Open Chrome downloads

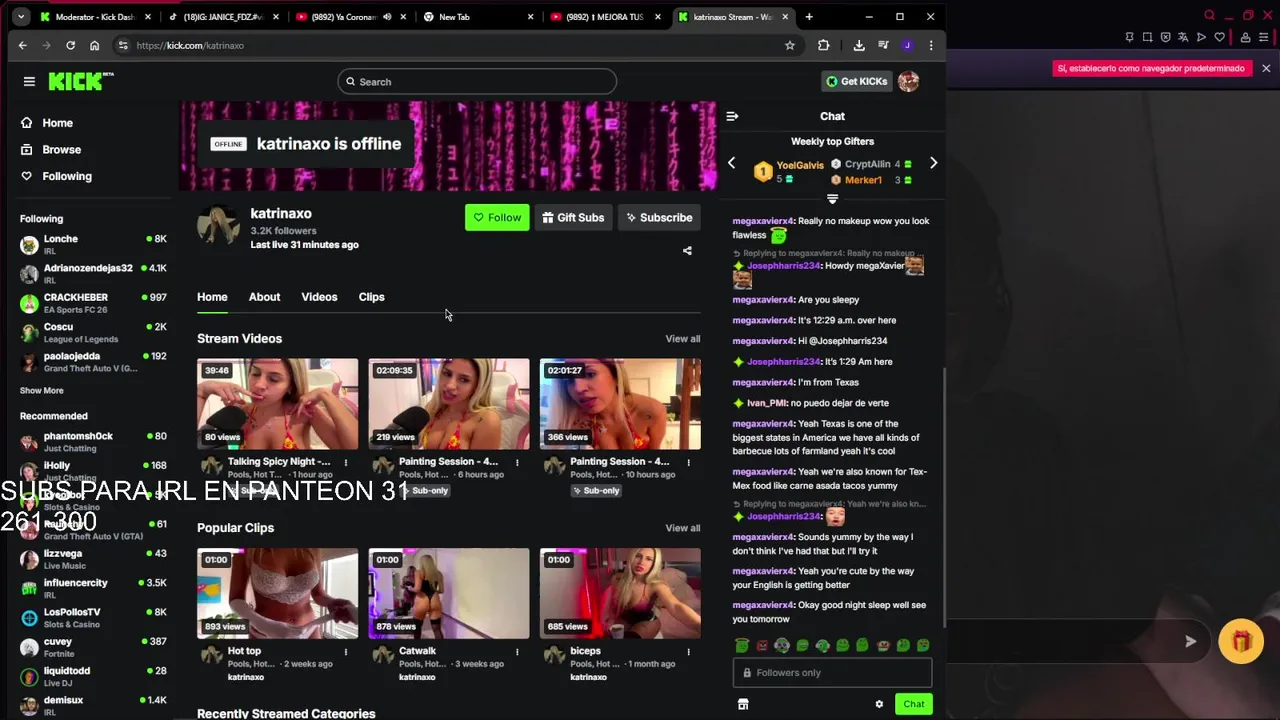[x=859, y=45]
